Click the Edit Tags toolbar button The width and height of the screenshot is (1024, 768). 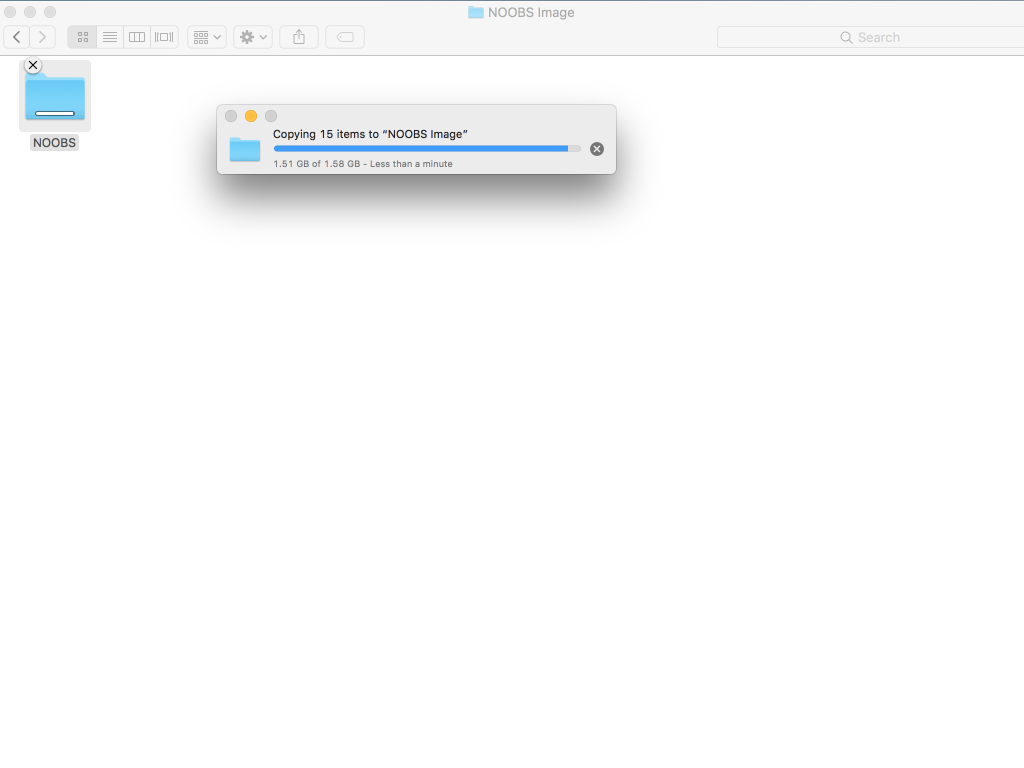[x=345, y=37]
